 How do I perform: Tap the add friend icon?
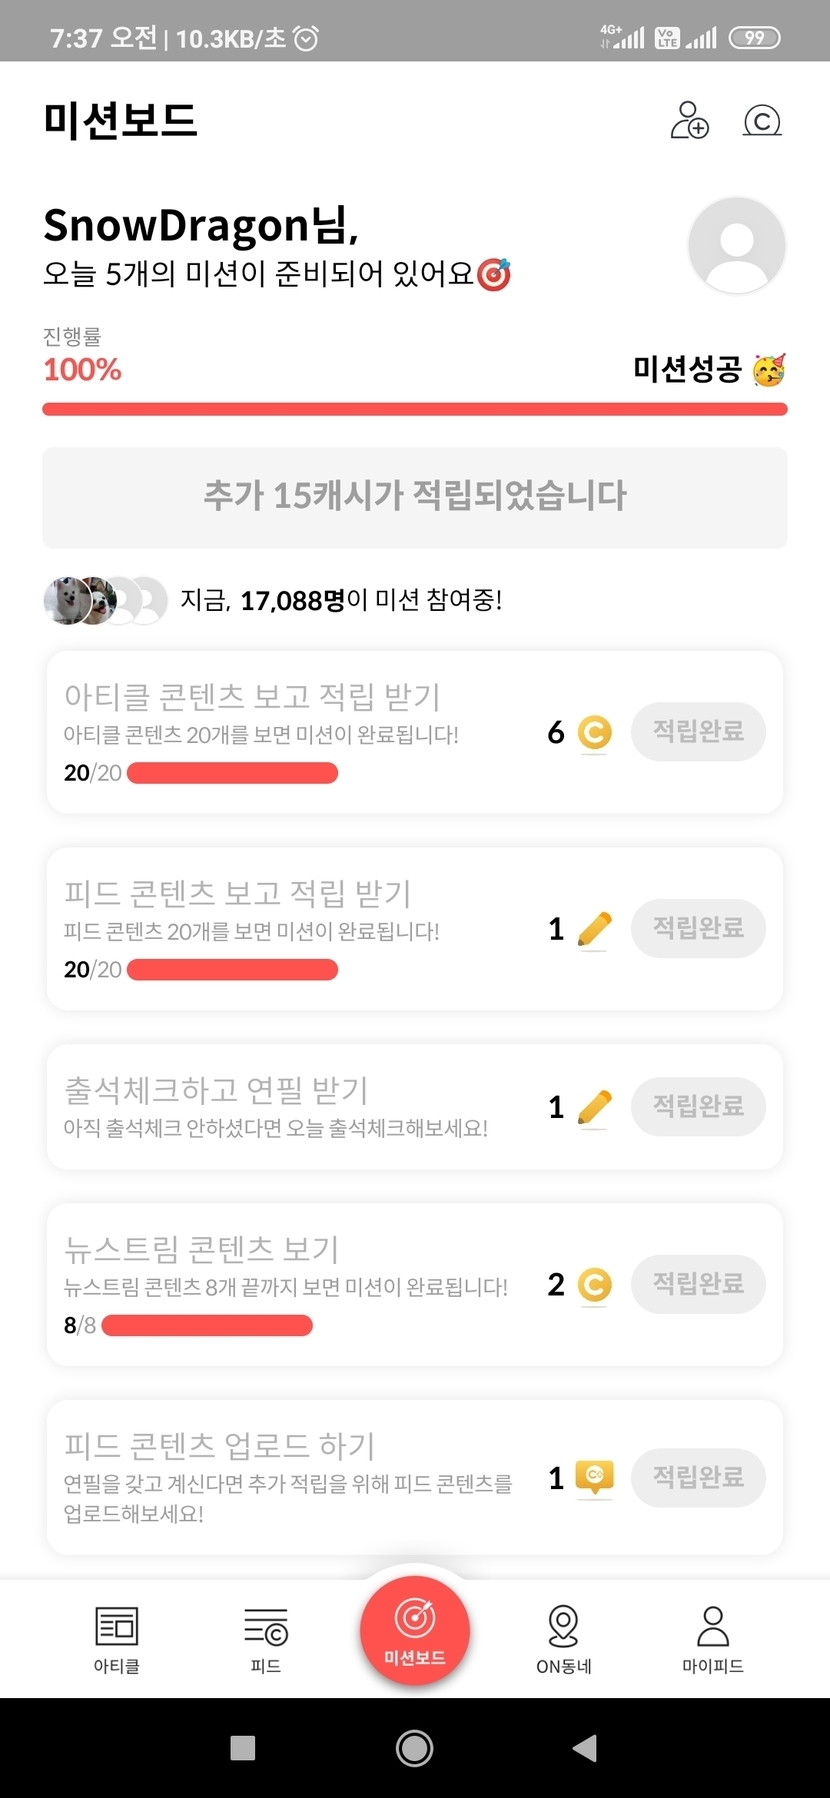click(689, 121)
